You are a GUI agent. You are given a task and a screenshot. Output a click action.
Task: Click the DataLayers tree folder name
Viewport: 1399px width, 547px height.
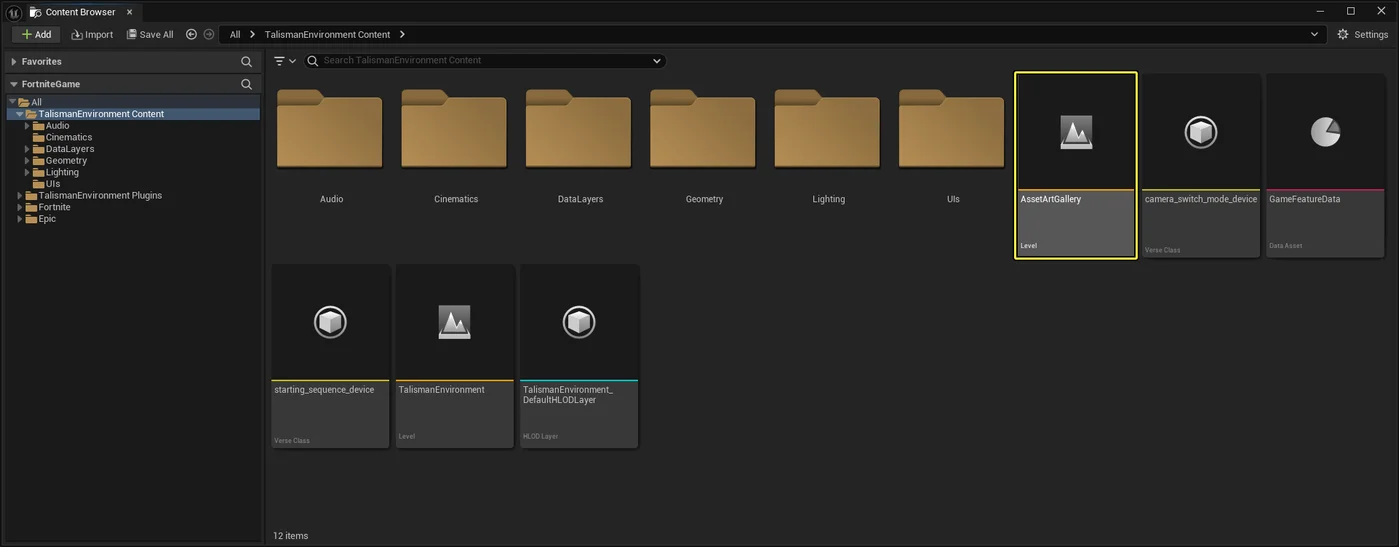click(x=70, y=149)
